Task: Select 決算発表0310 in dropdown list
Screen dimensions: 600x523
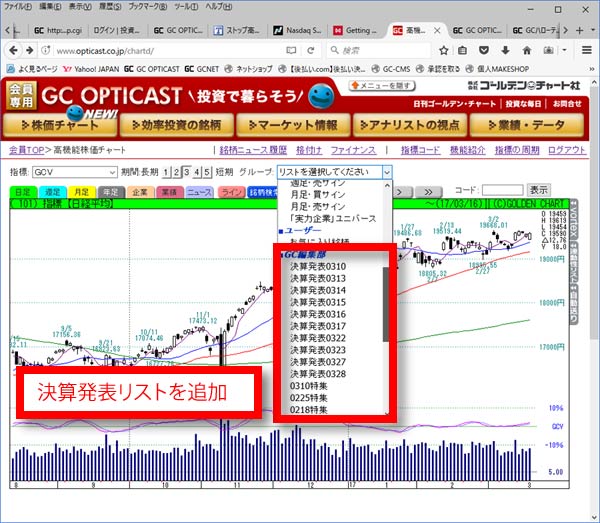Action: pos(318,266)
